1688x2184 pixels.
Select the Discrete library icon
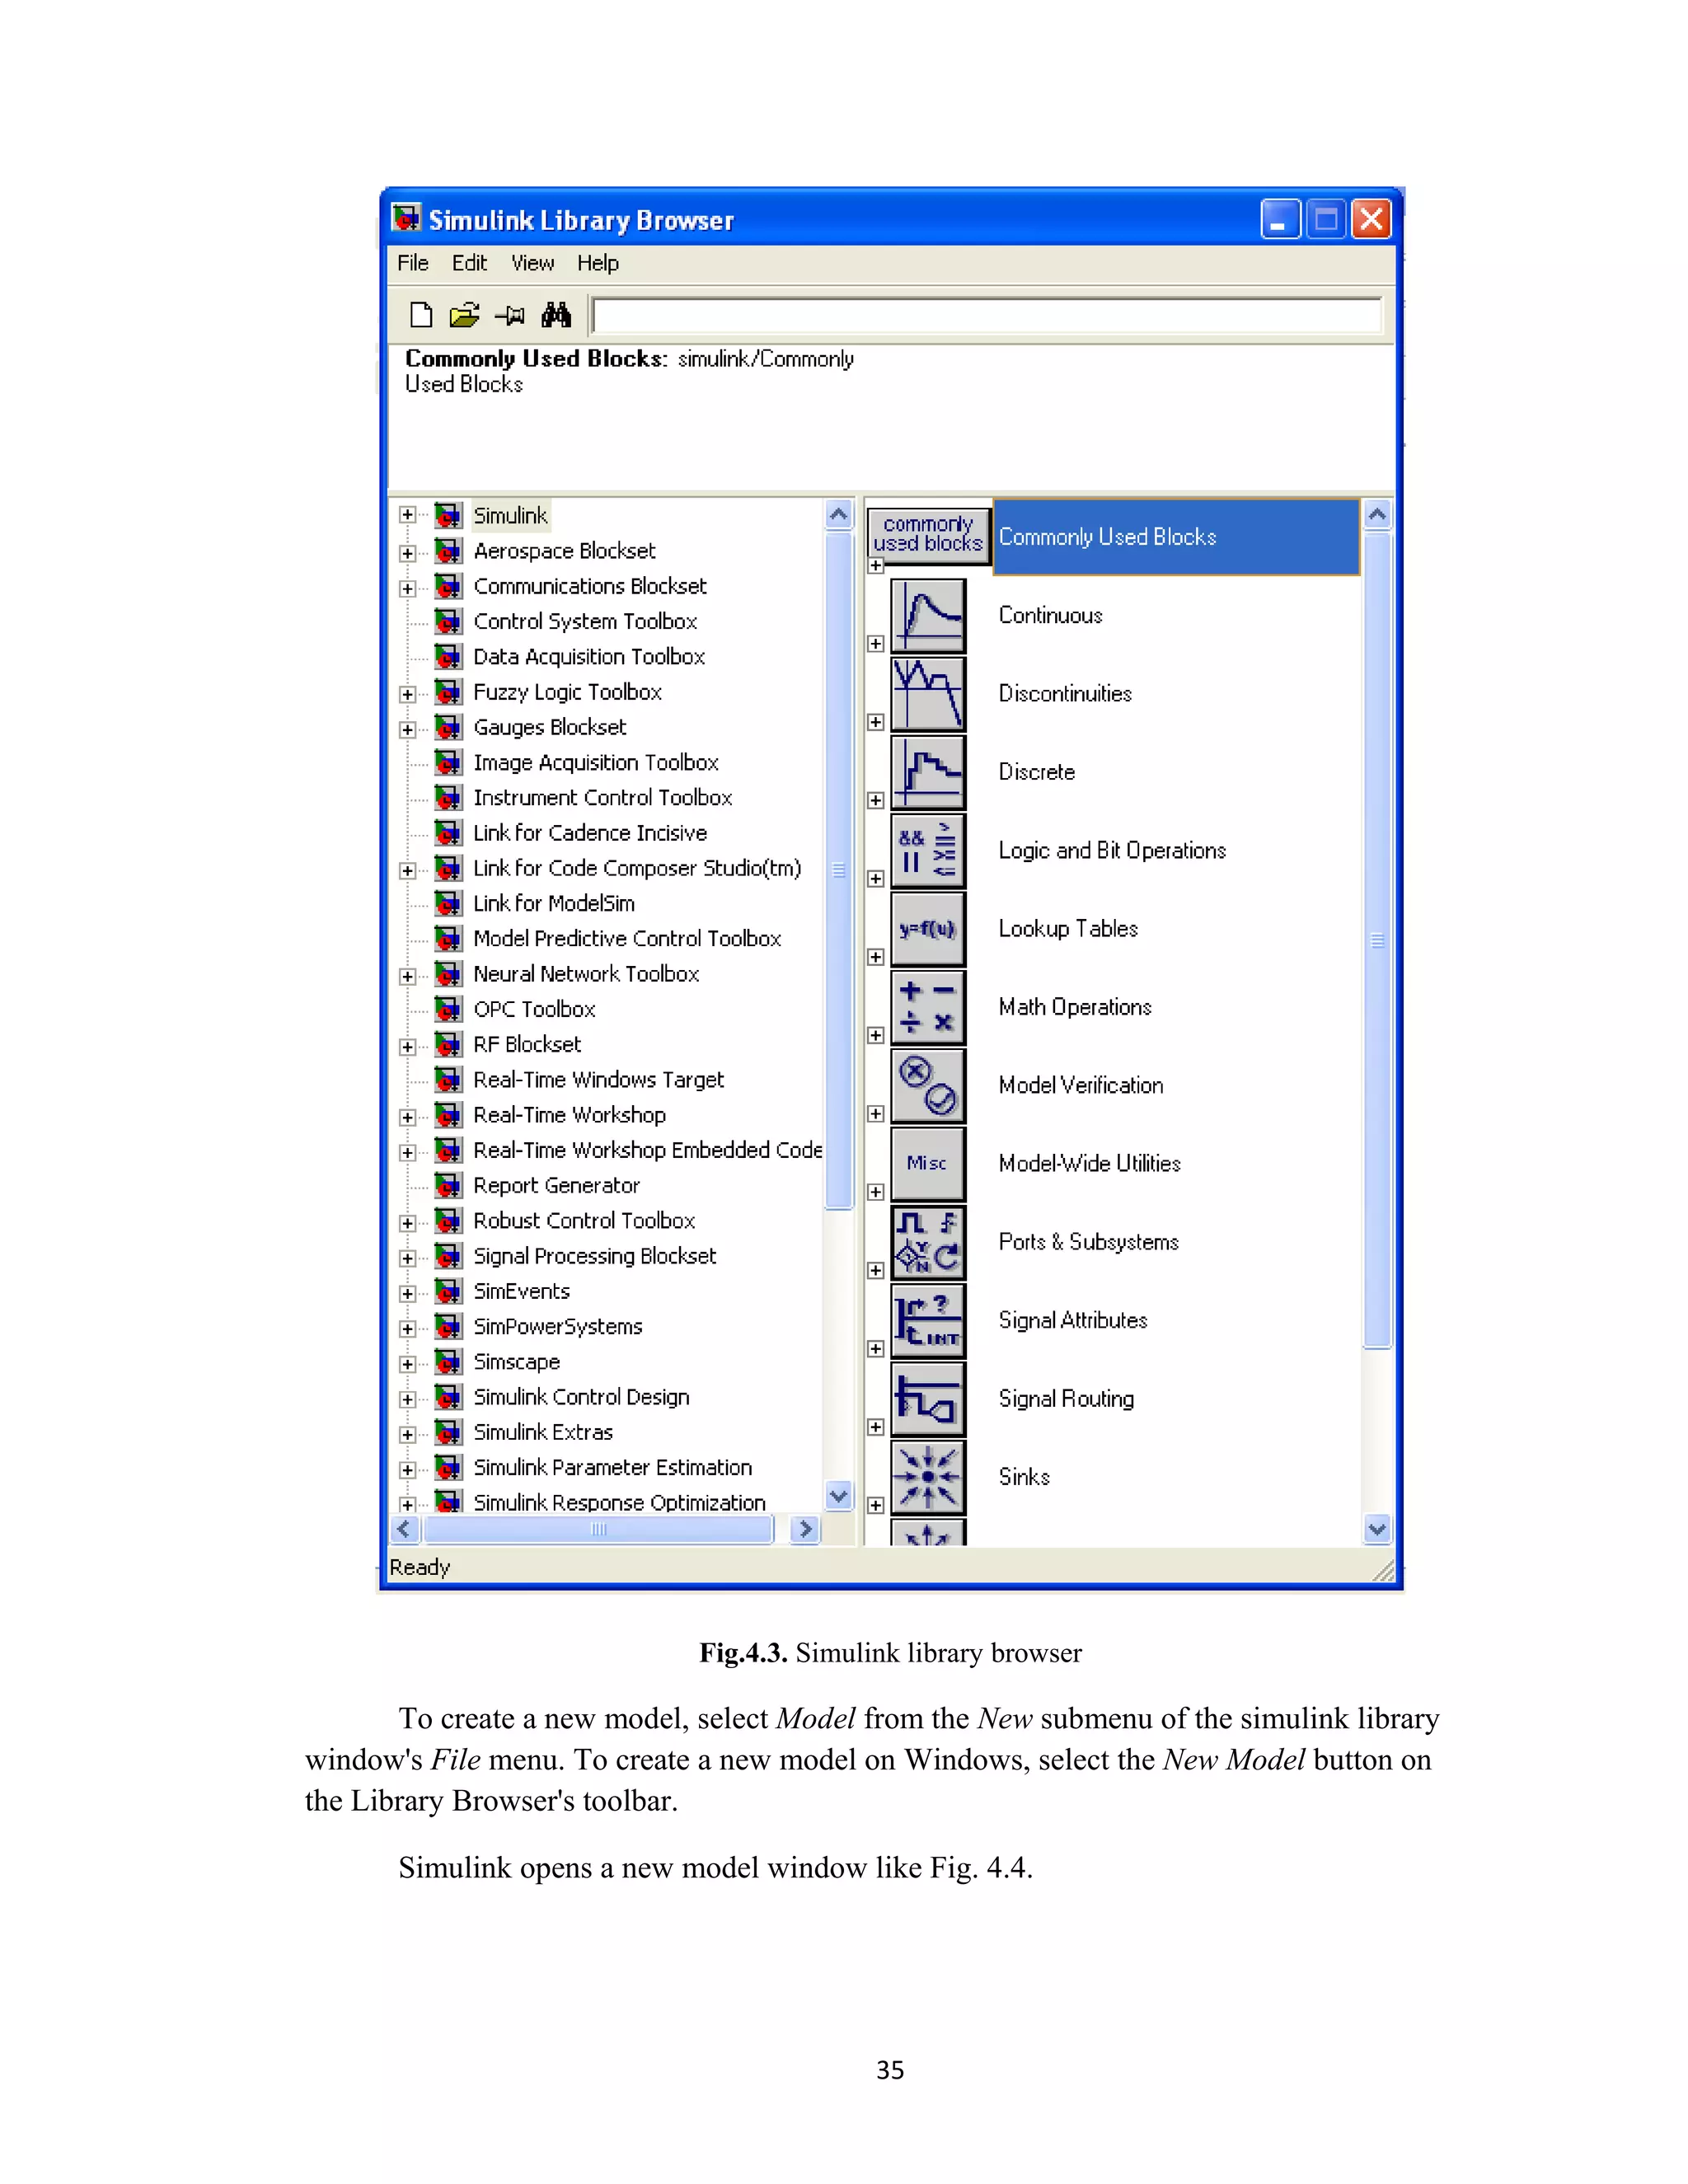928,772
